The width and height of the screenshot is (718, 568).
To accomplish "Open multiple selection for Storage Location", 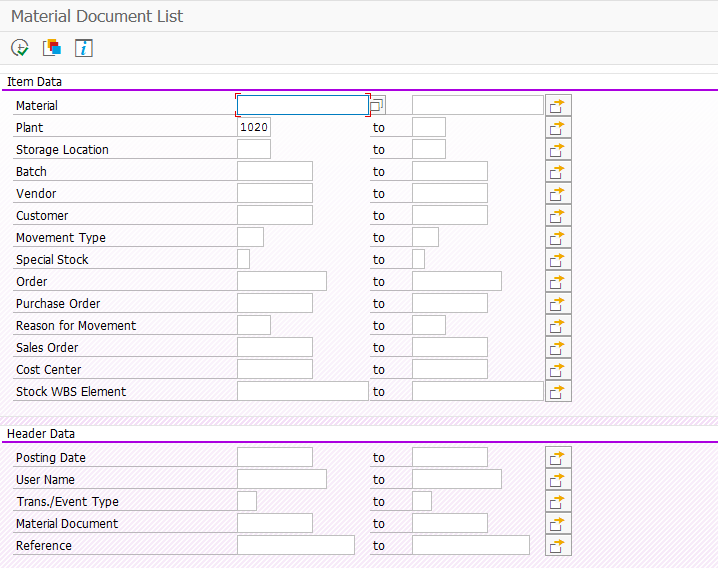I will 558,150.
